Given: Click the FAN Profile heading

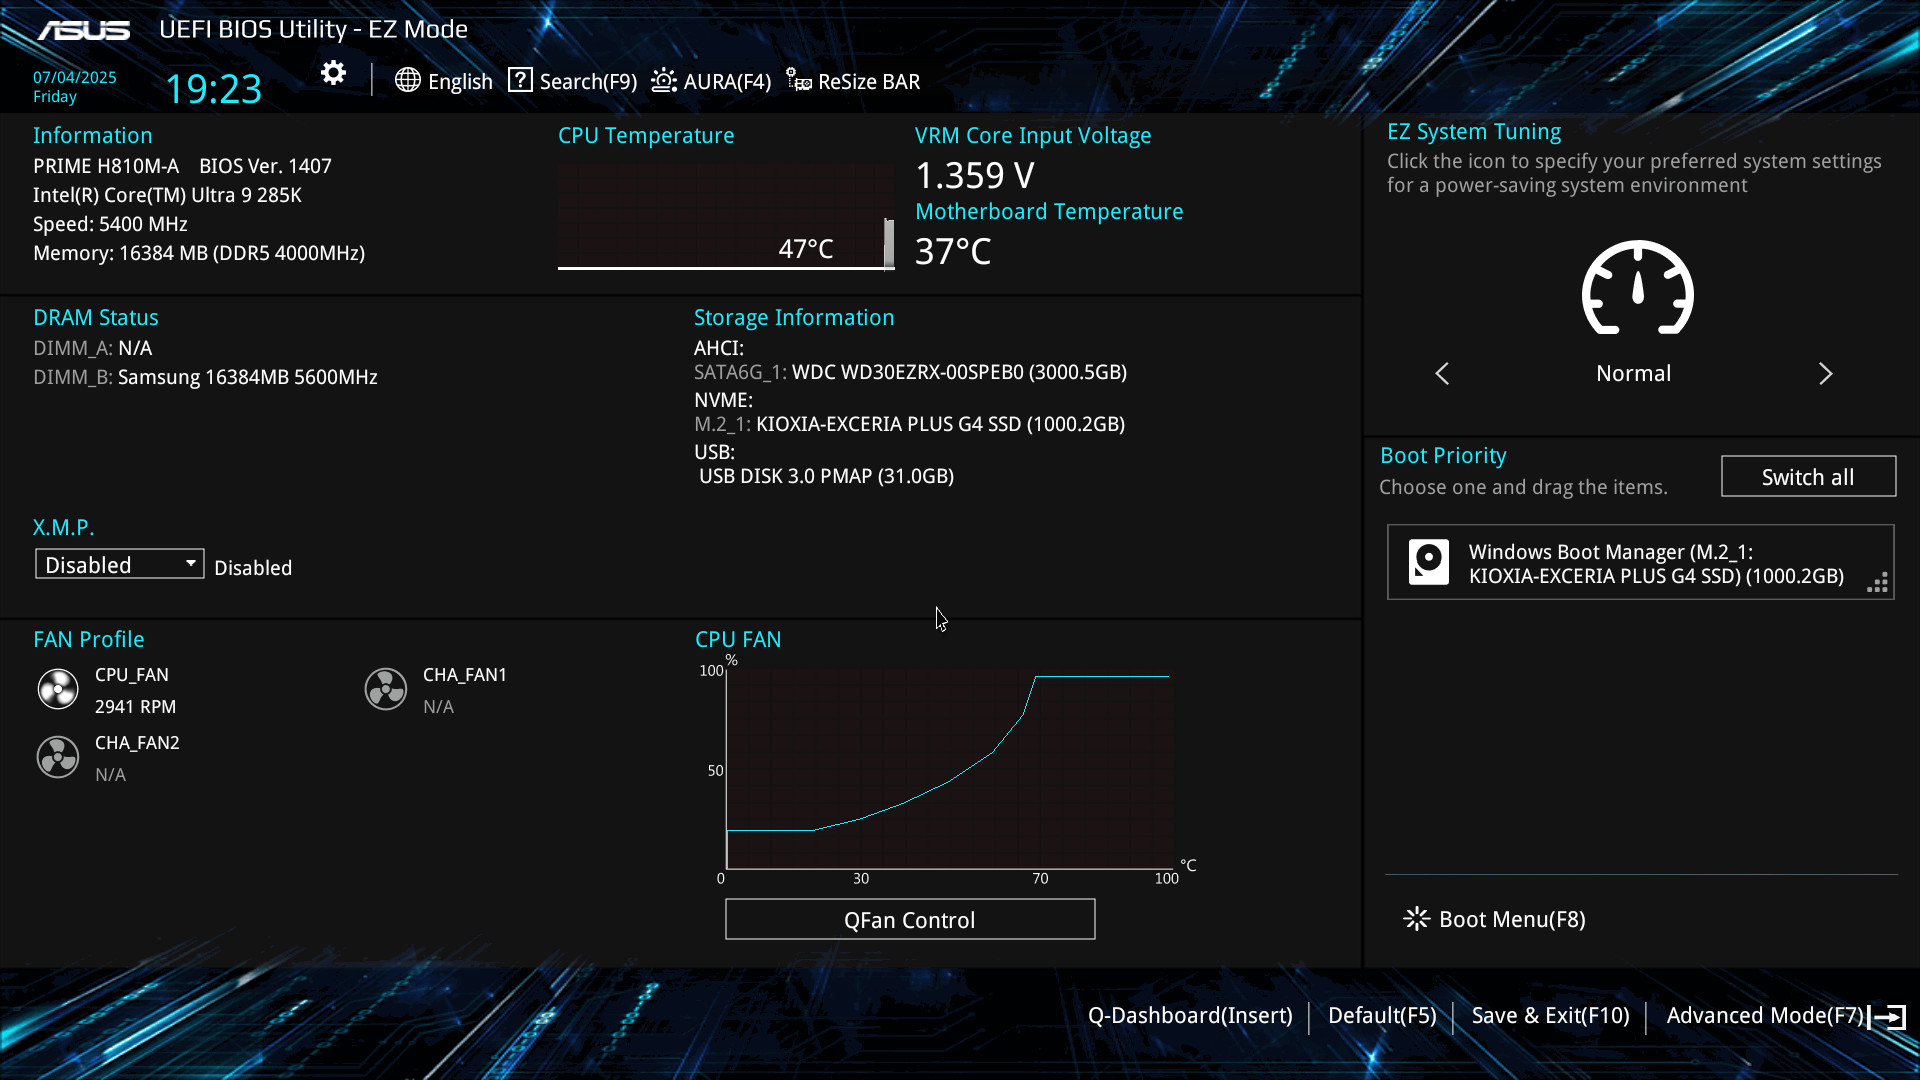Looking at the screenshot, I should pos(88,639).
